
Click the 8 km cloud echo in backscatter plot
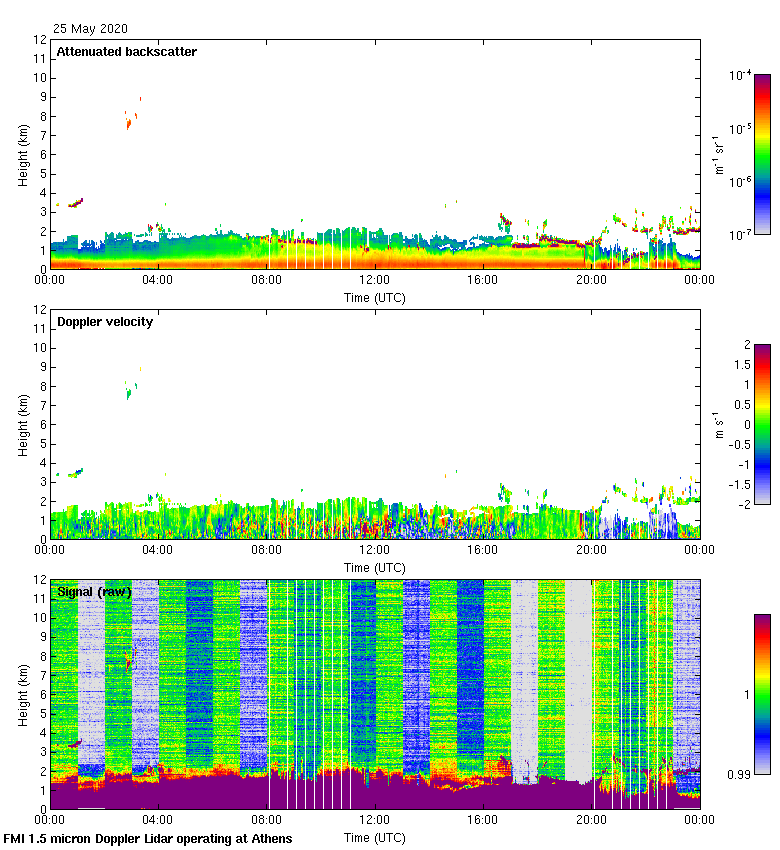coord(129,122)
